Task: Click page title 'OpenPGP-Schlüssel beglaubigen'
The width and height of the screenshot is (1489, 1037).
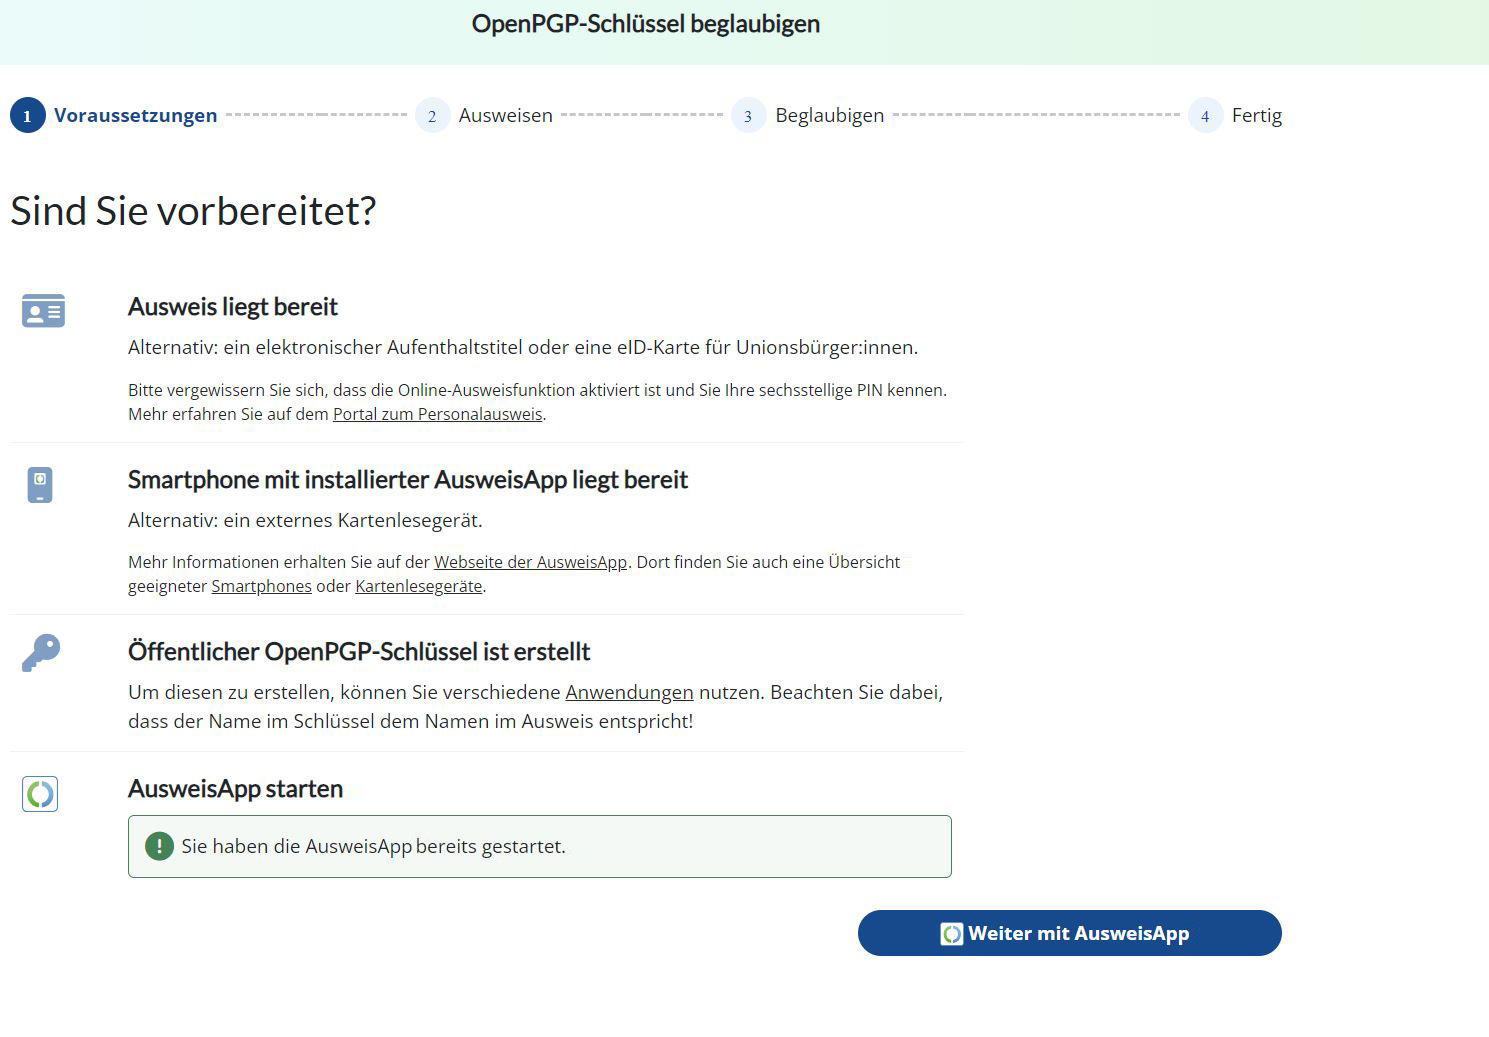Action: click(x=646, y=24)
